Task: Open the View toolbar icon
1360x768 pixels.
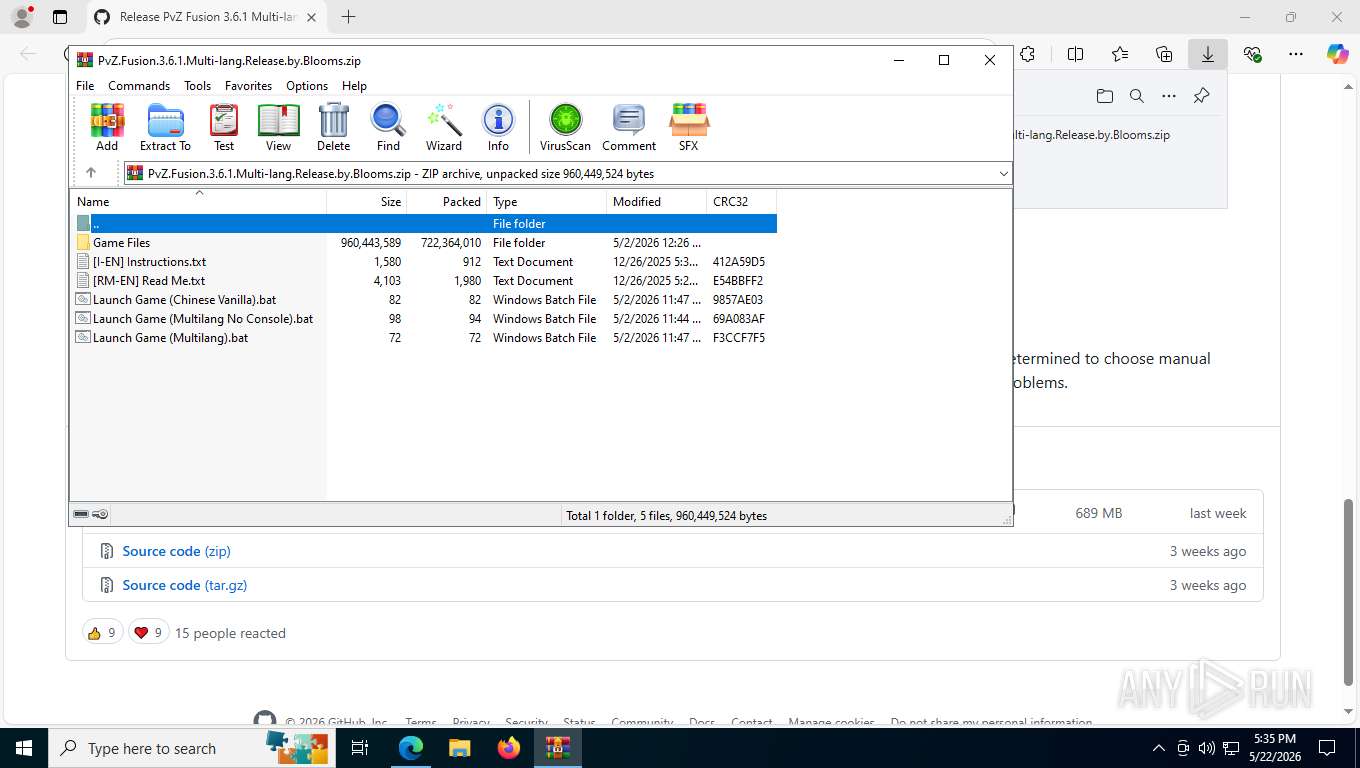Action: [x=279, y=127]
